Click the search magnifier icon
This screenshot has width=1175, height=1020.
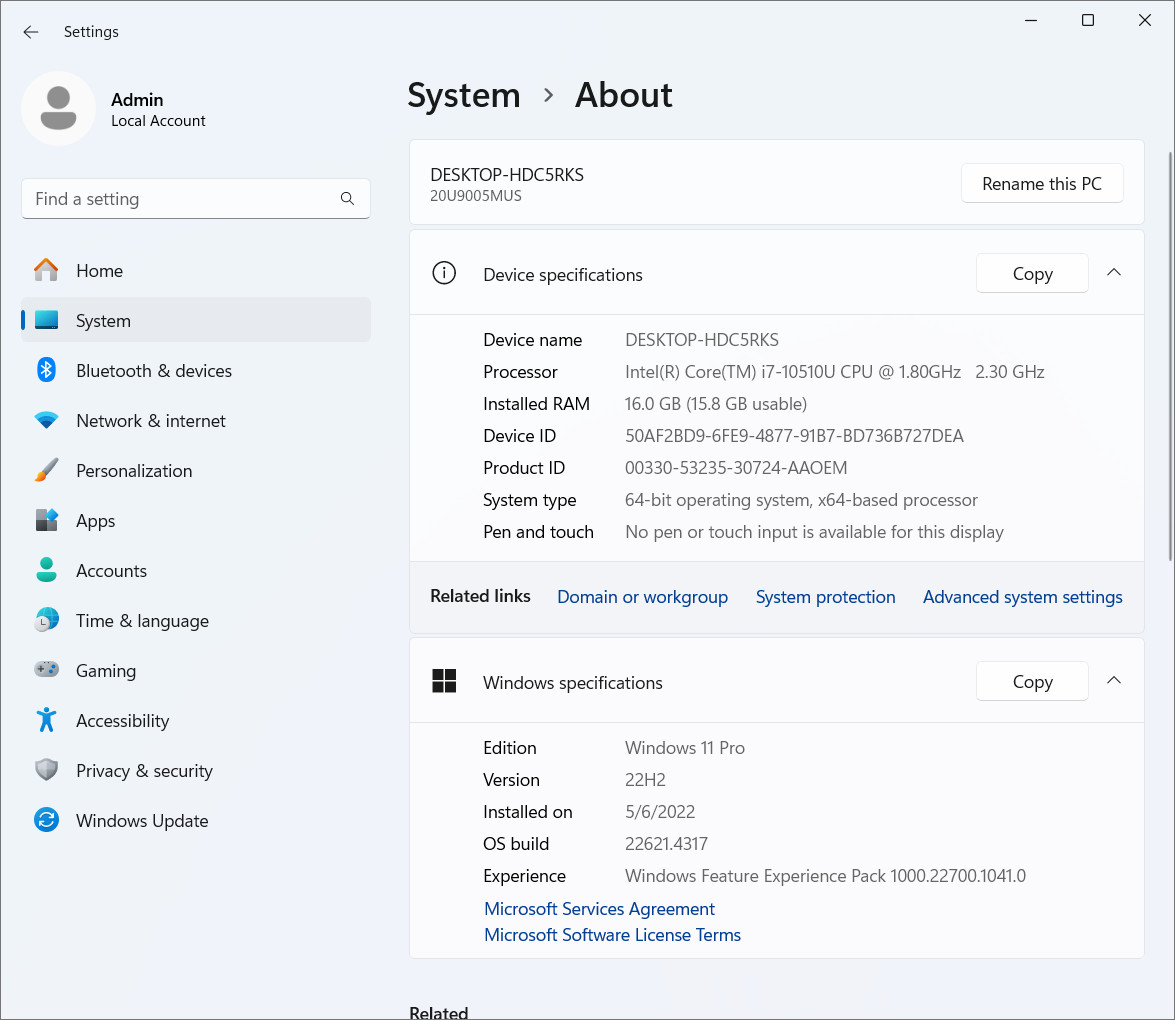(347, 199)
